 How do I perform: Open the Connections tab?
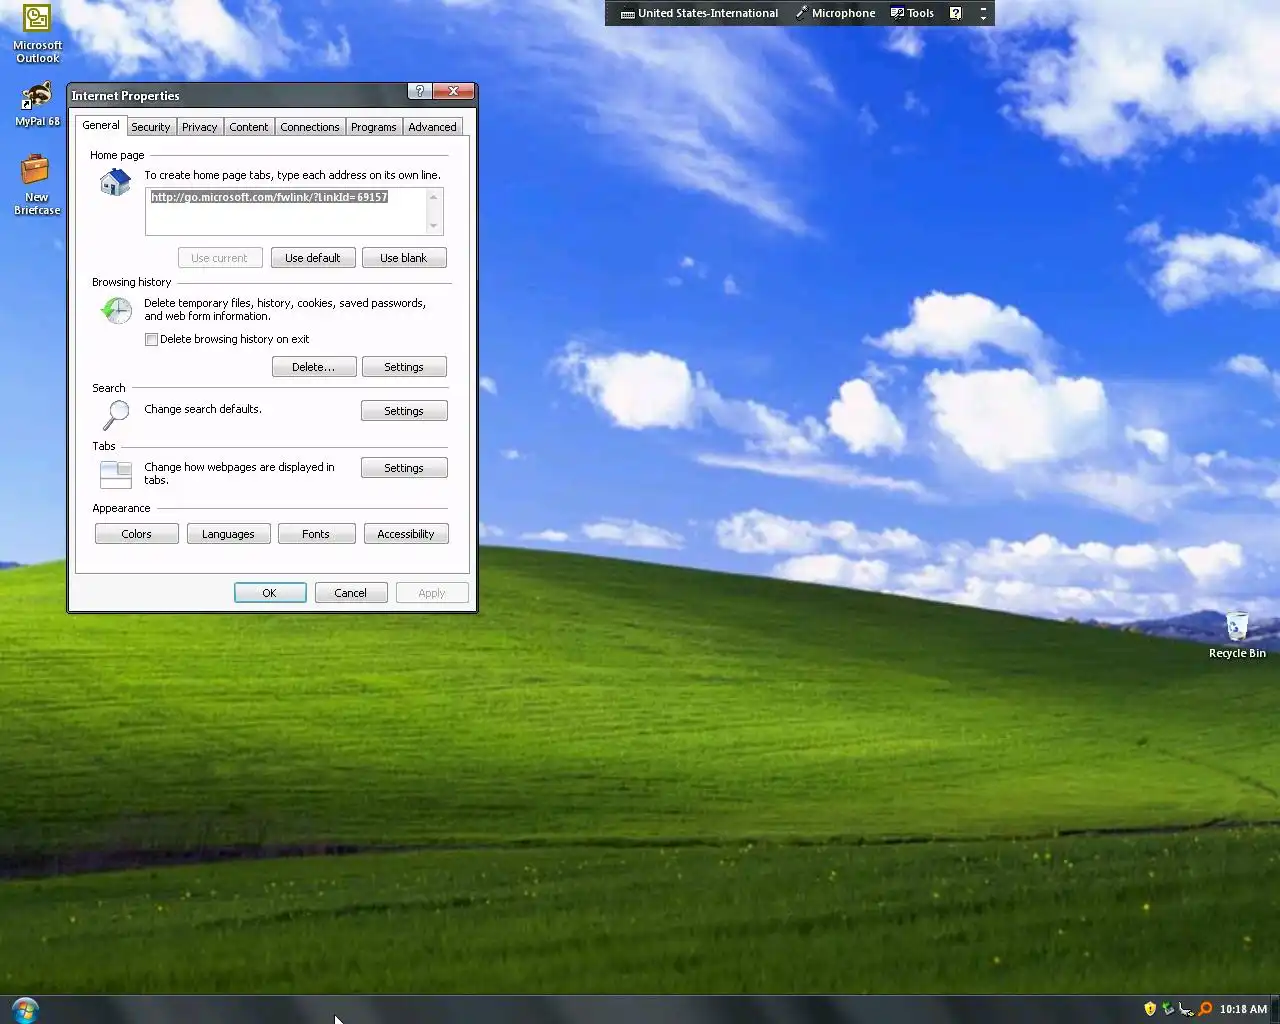pyautogui.click(x=309, y=127)
